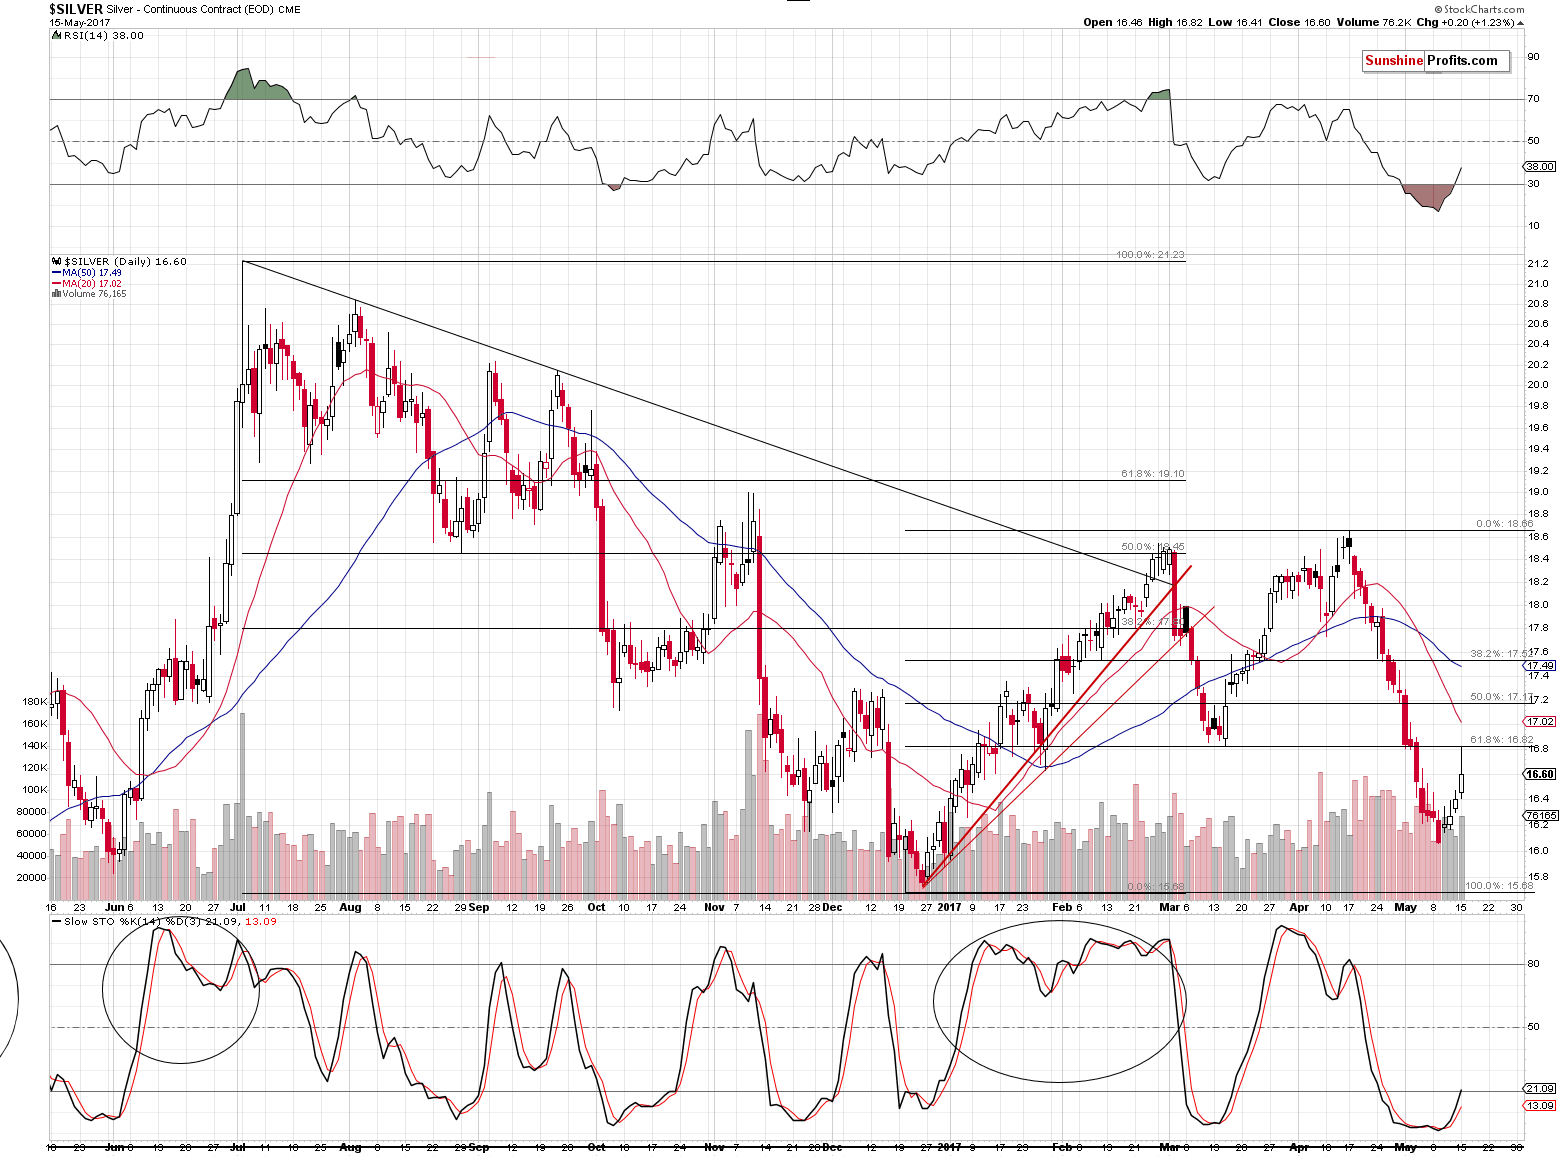The width and height of the screenshot is (1565, 1157).
Task: Click the 'High 16.82' header value
Action: [1176, 22]
